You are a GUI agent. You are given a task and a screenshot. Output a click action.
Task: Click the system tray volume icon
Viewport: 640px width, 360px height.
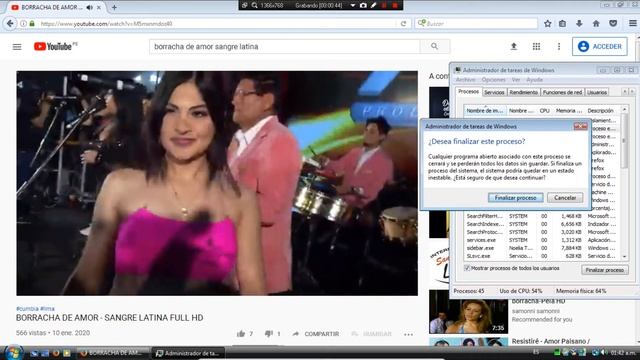604,353
